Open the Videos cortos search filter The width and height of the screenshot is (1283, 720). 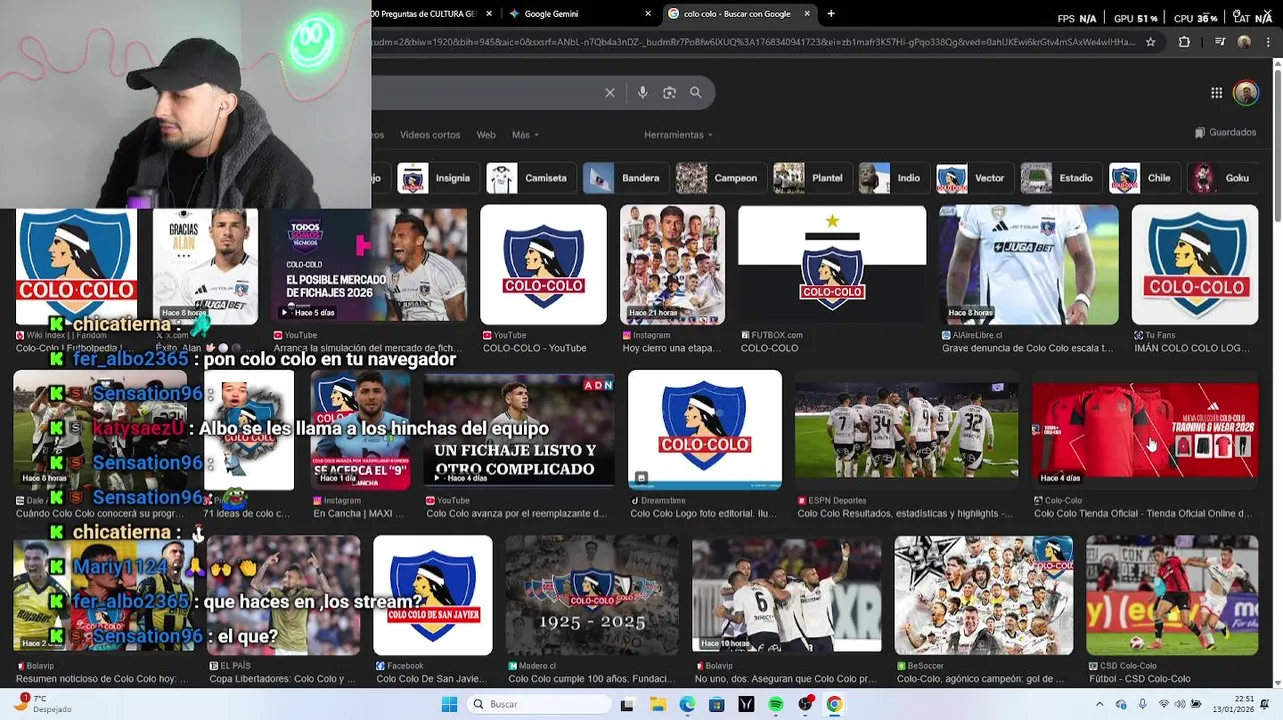[x=430, y=135]
